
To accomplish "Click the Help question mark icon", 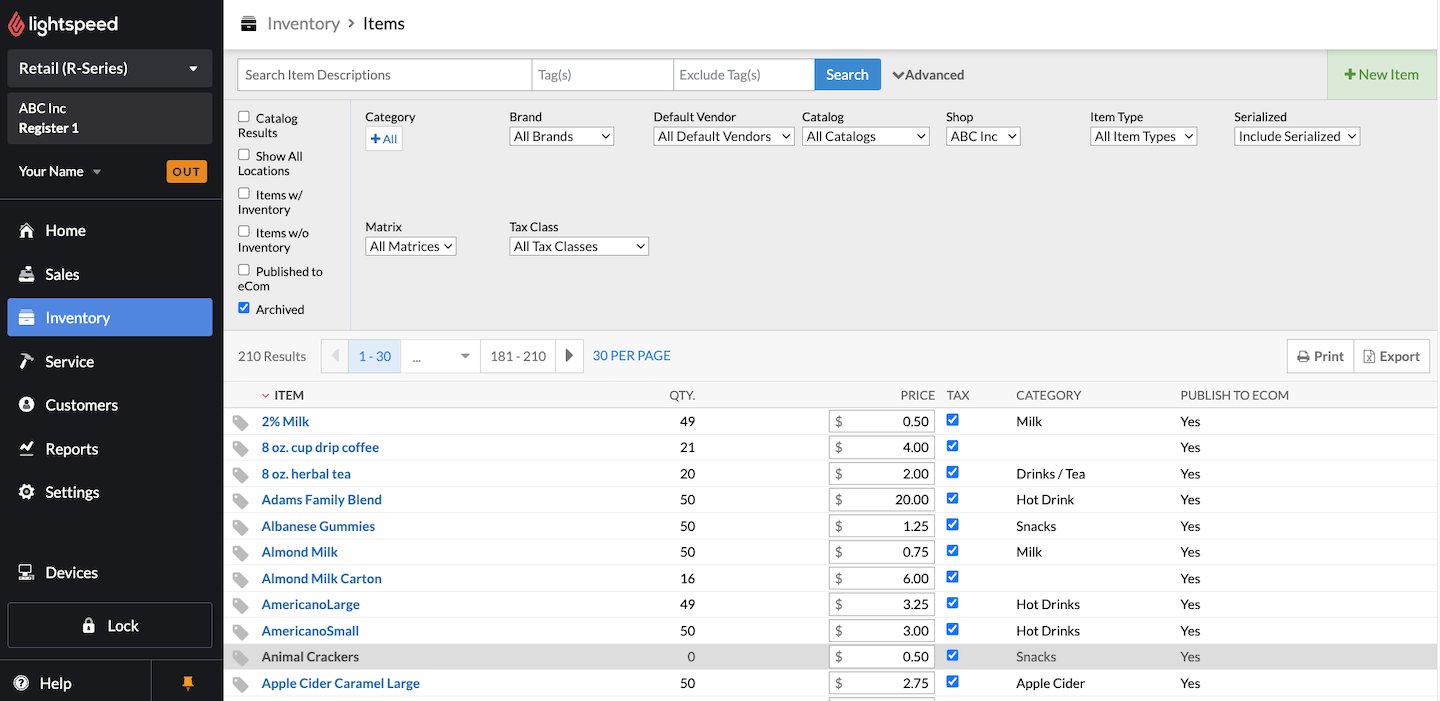I will click(x=21, y=683).
